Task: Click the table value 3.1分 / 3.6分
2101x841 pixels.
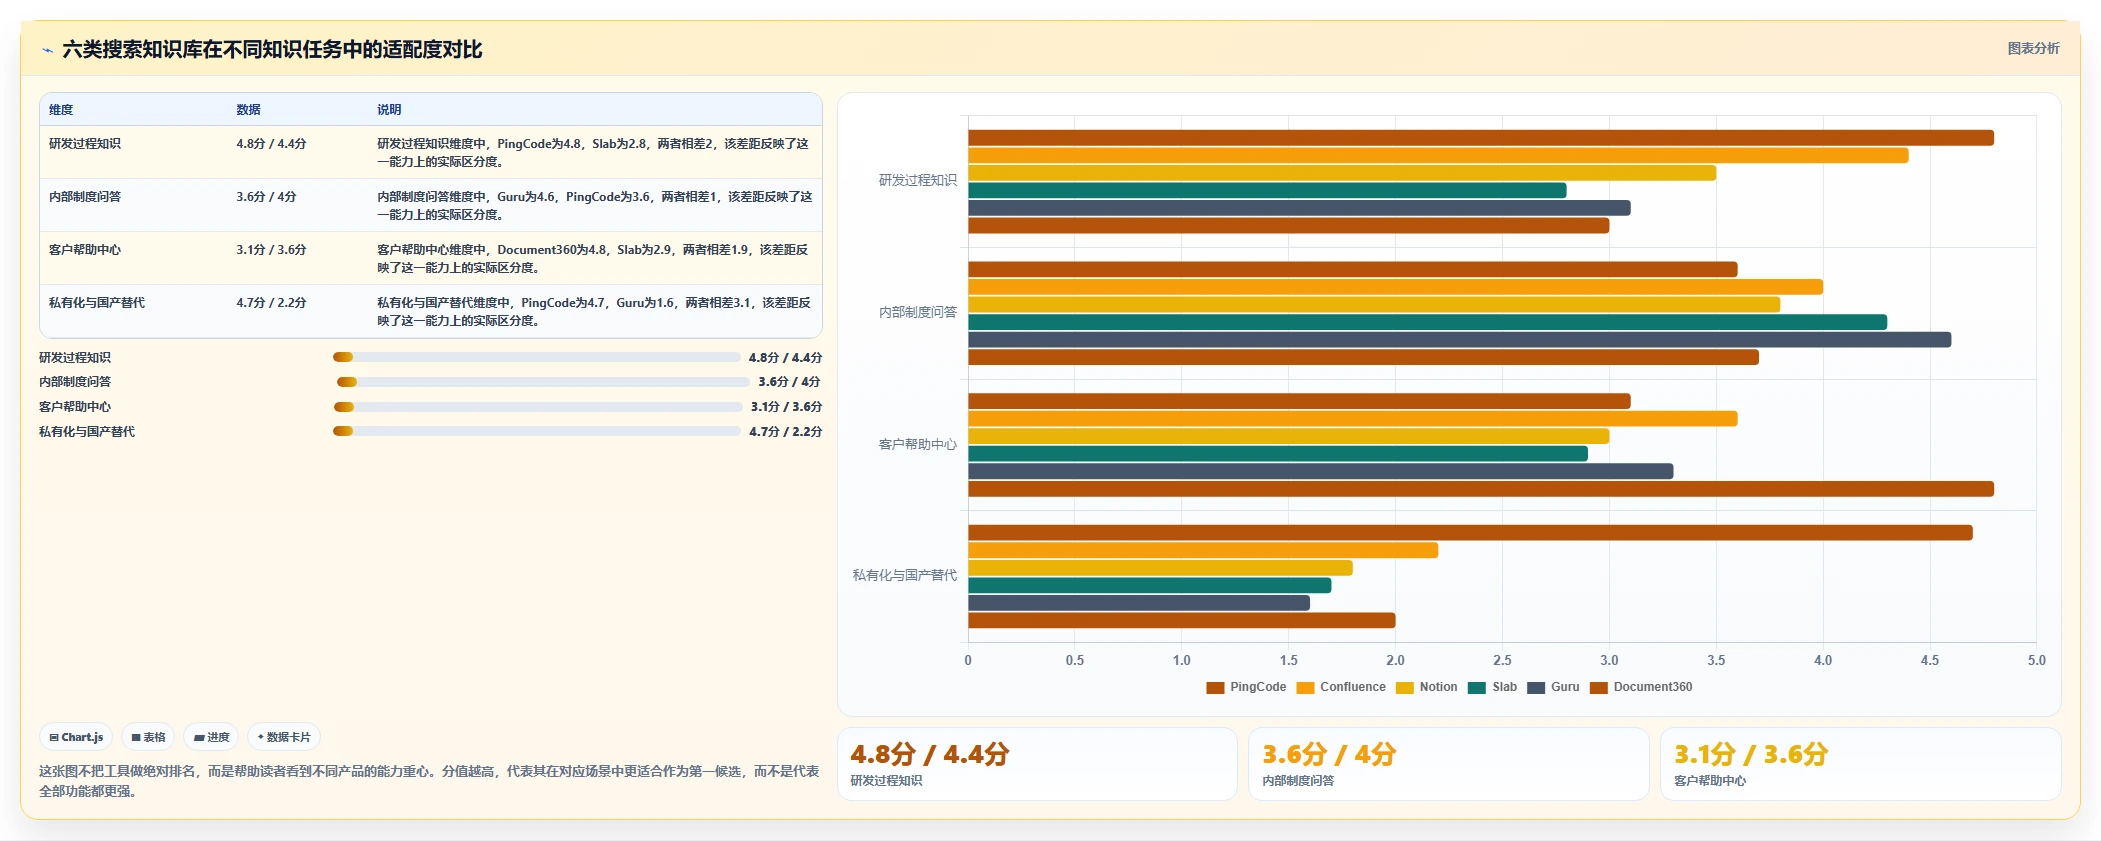Action: pyautogui.click(x=271, y=250)
